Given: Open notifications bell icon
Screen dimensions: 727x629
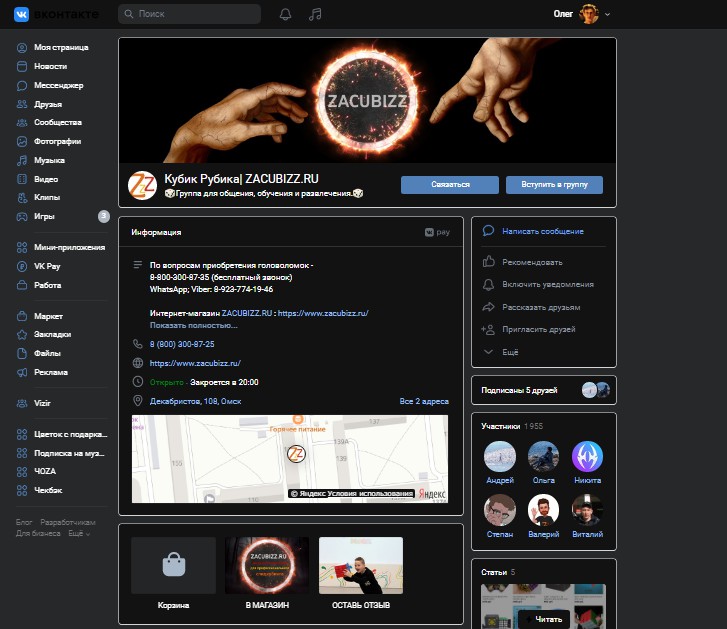Looking at the screenshot, I should (285, 14).
